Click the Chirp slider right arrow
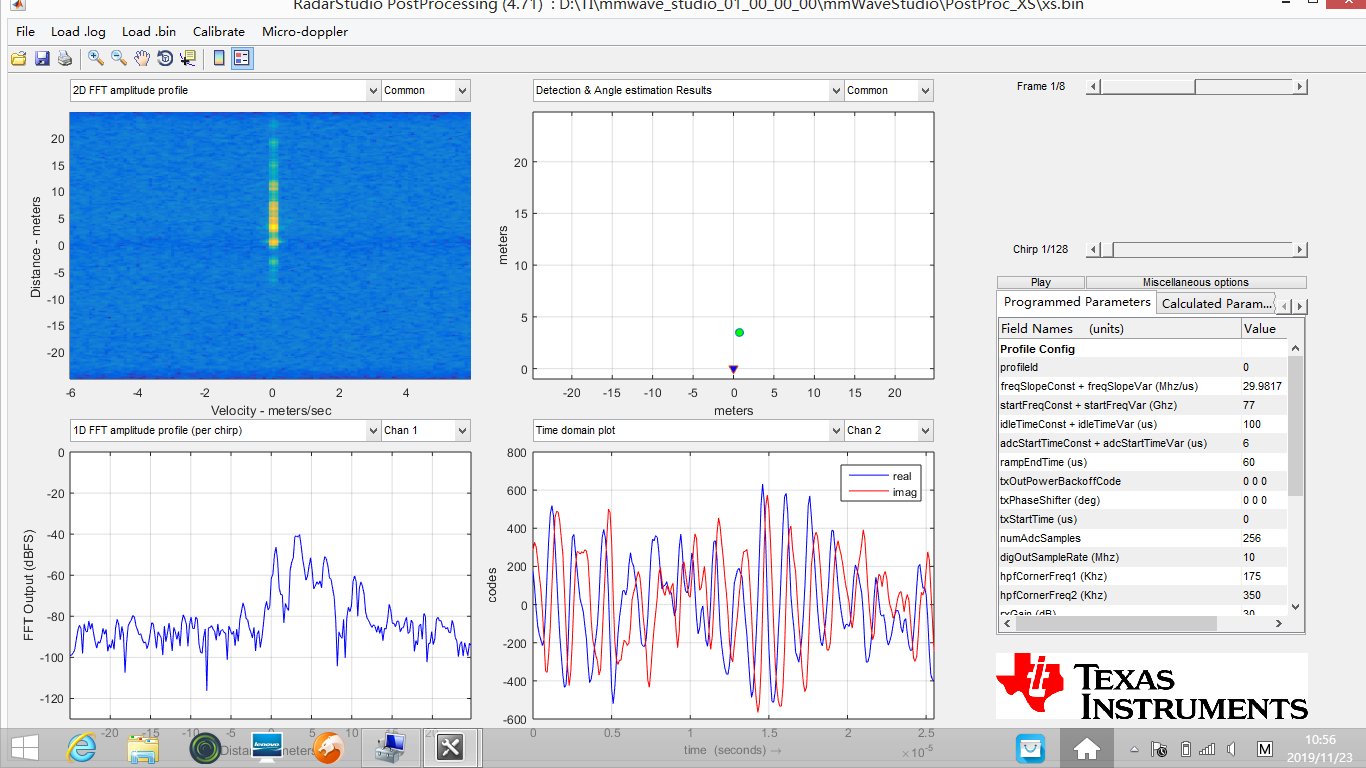 [x=1299, y=249]
